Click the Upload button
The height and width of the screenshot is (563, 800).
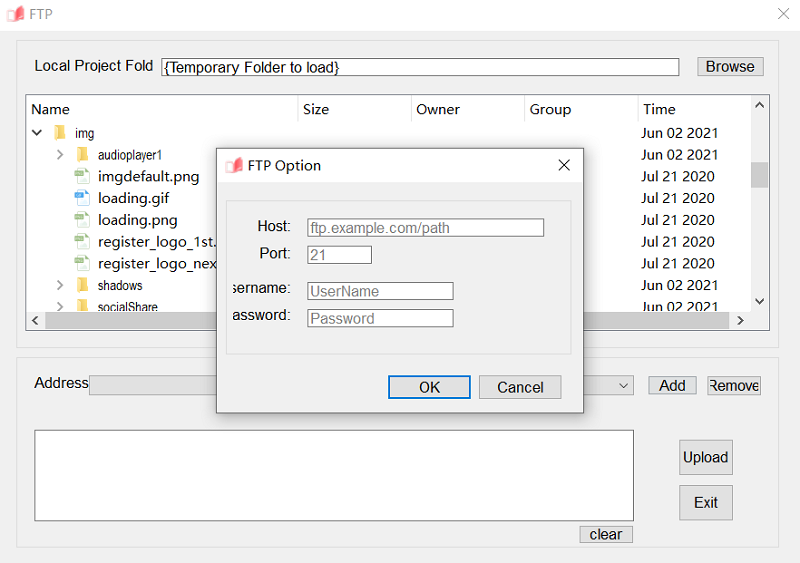[x=705, y=457]
